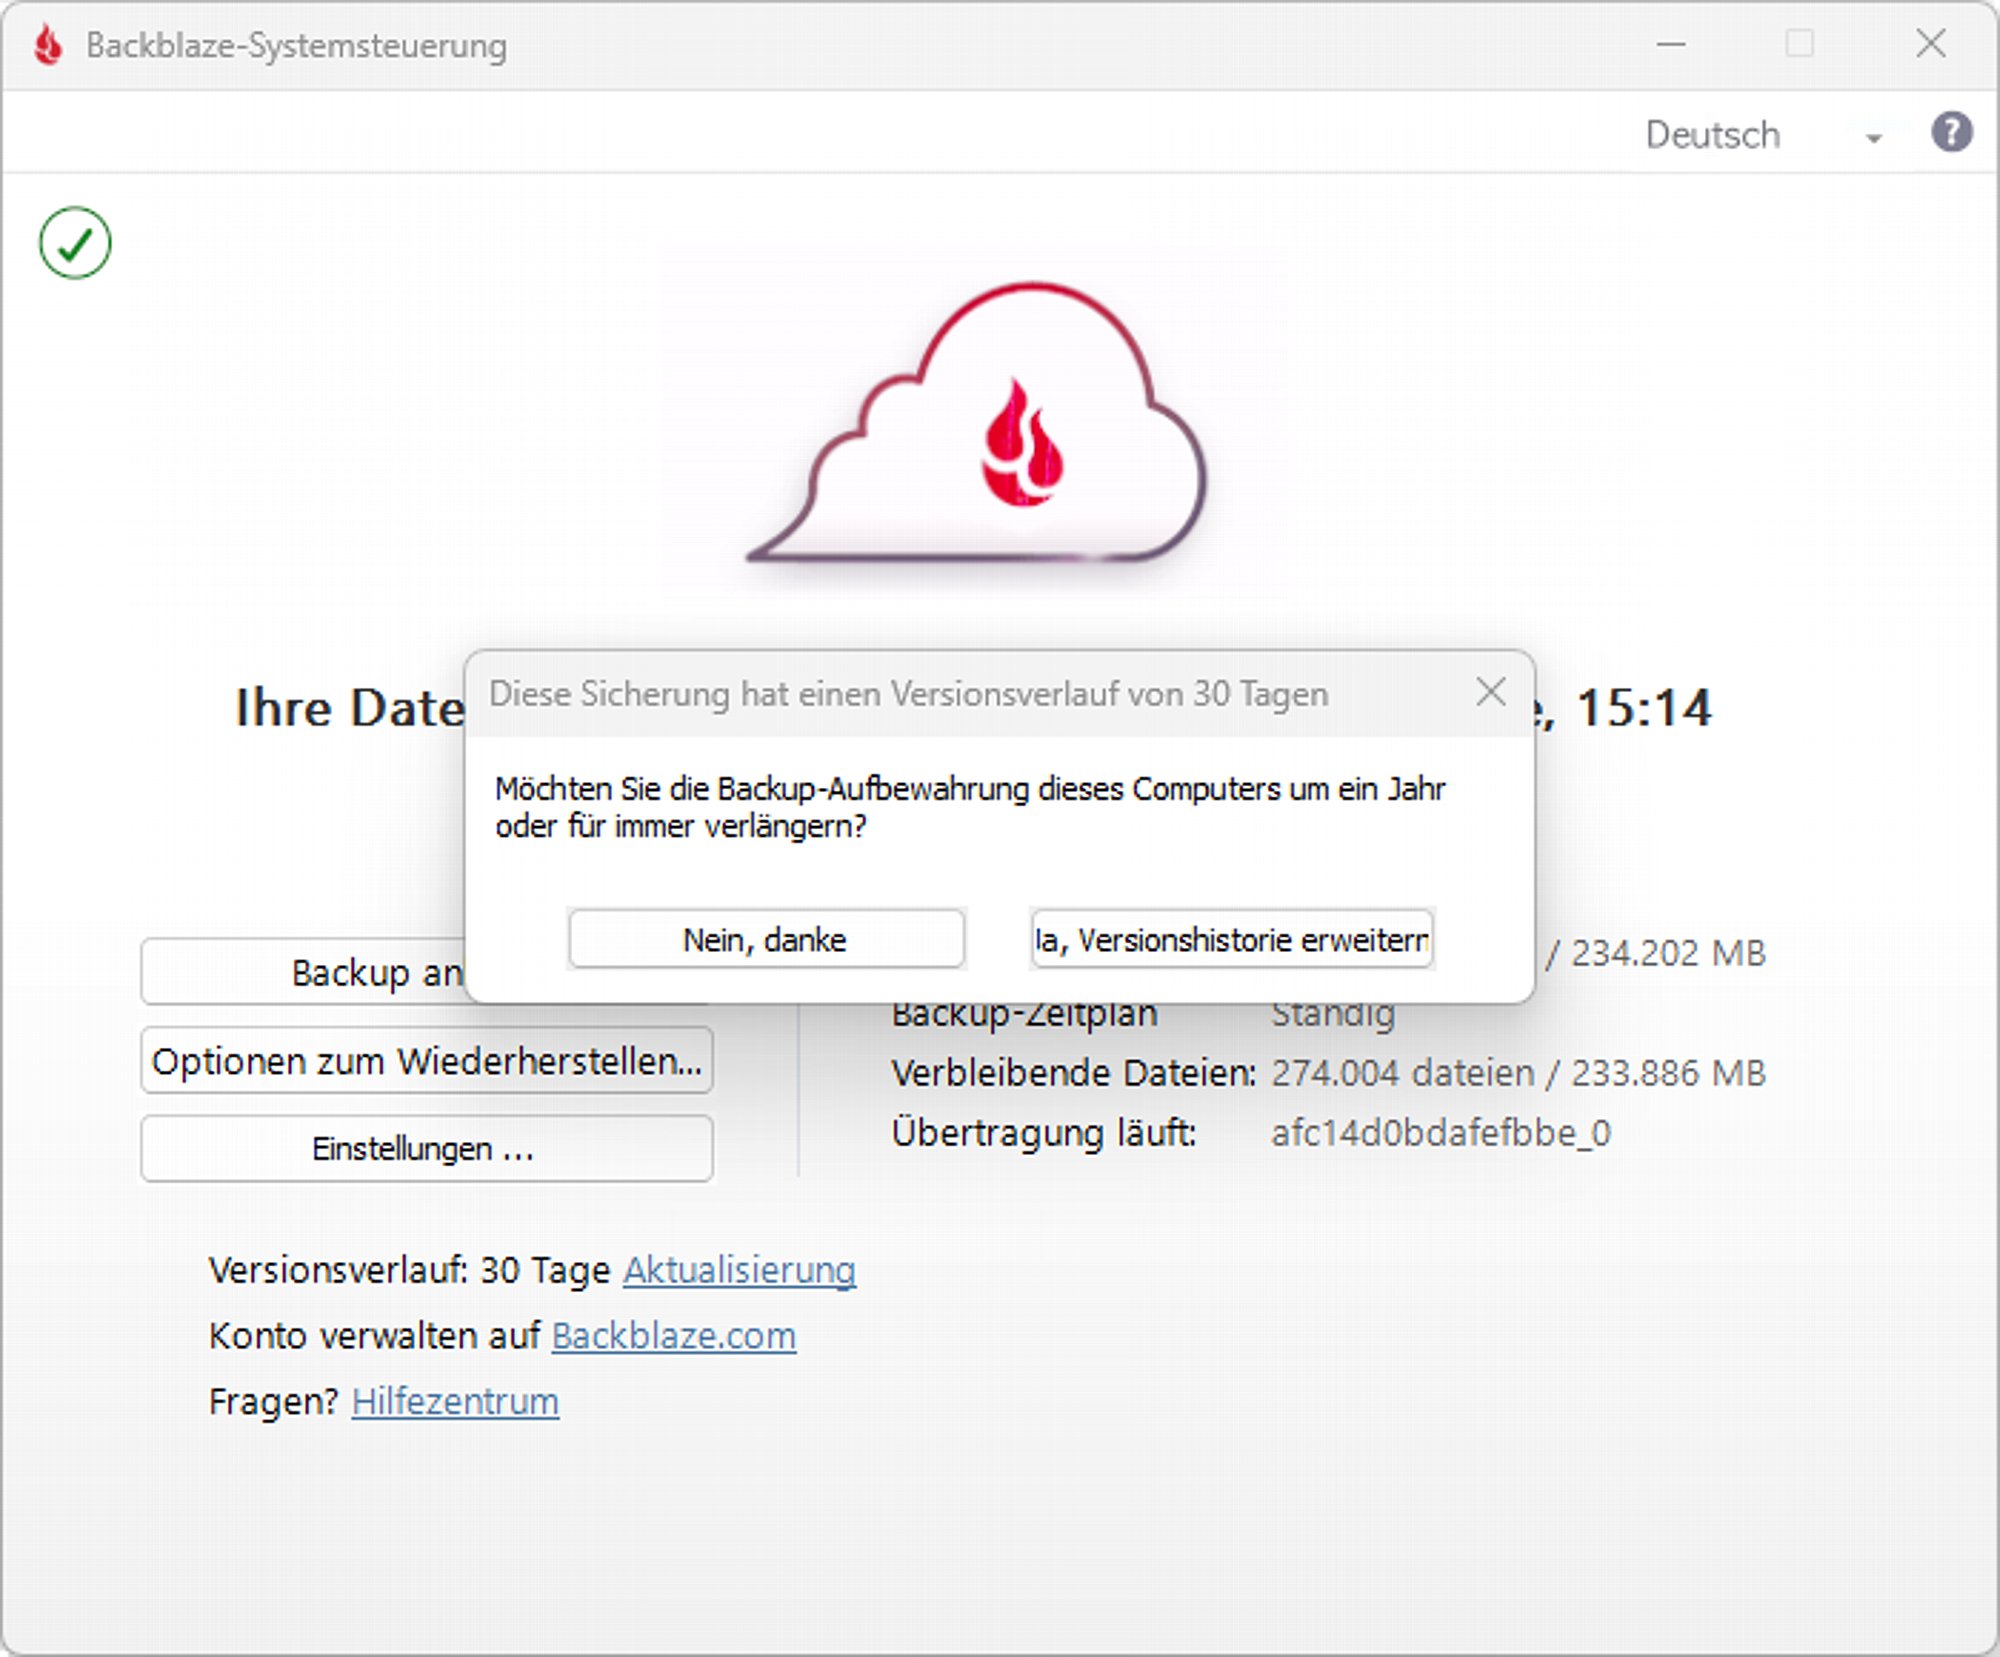Open the Deutsch language dropdown
Viewport: 2000px width, 1657px height.
1763,135
